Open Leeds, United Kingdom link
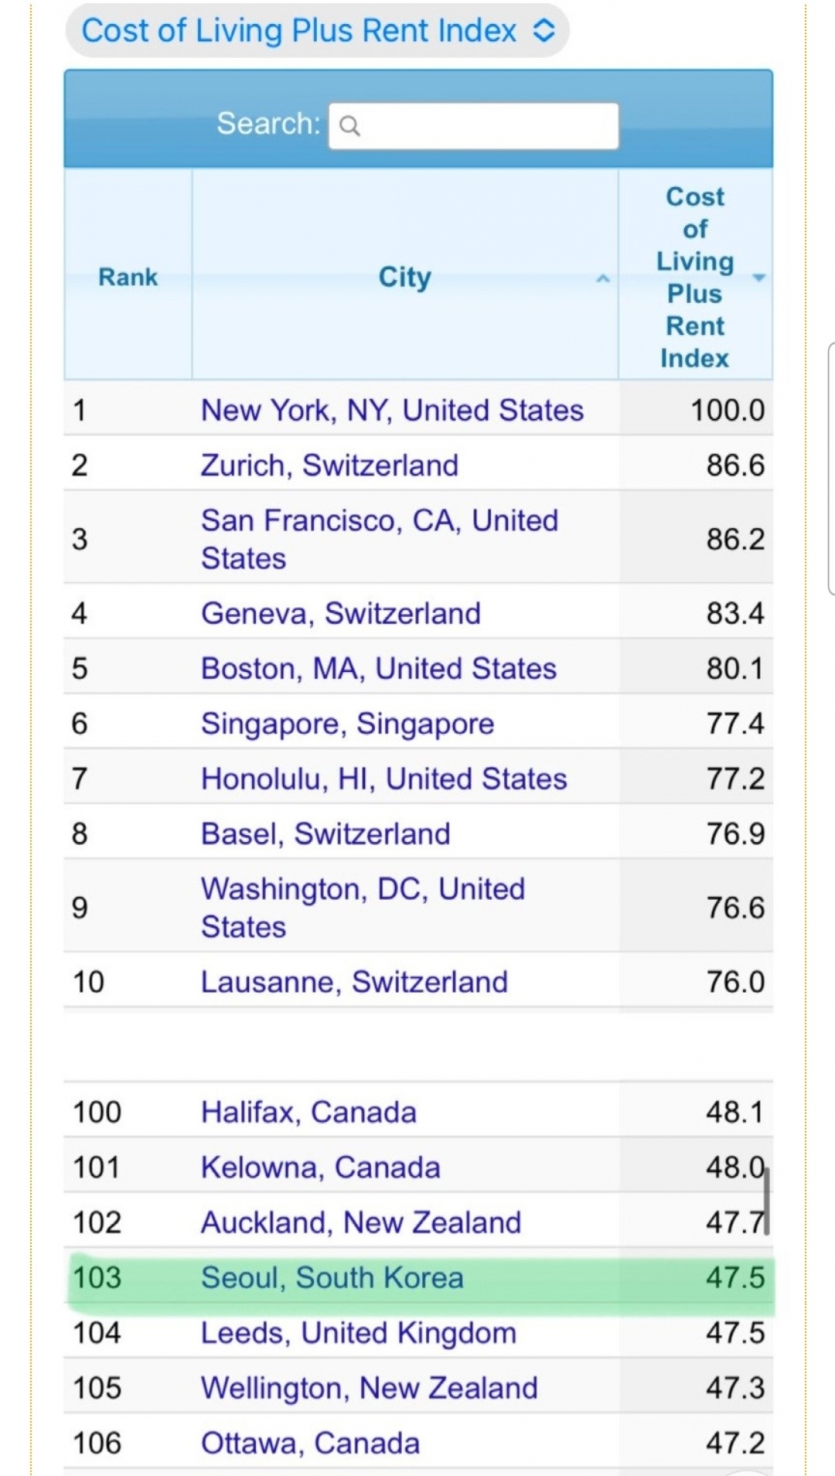835x1476 pixels. coord(359,1332)
